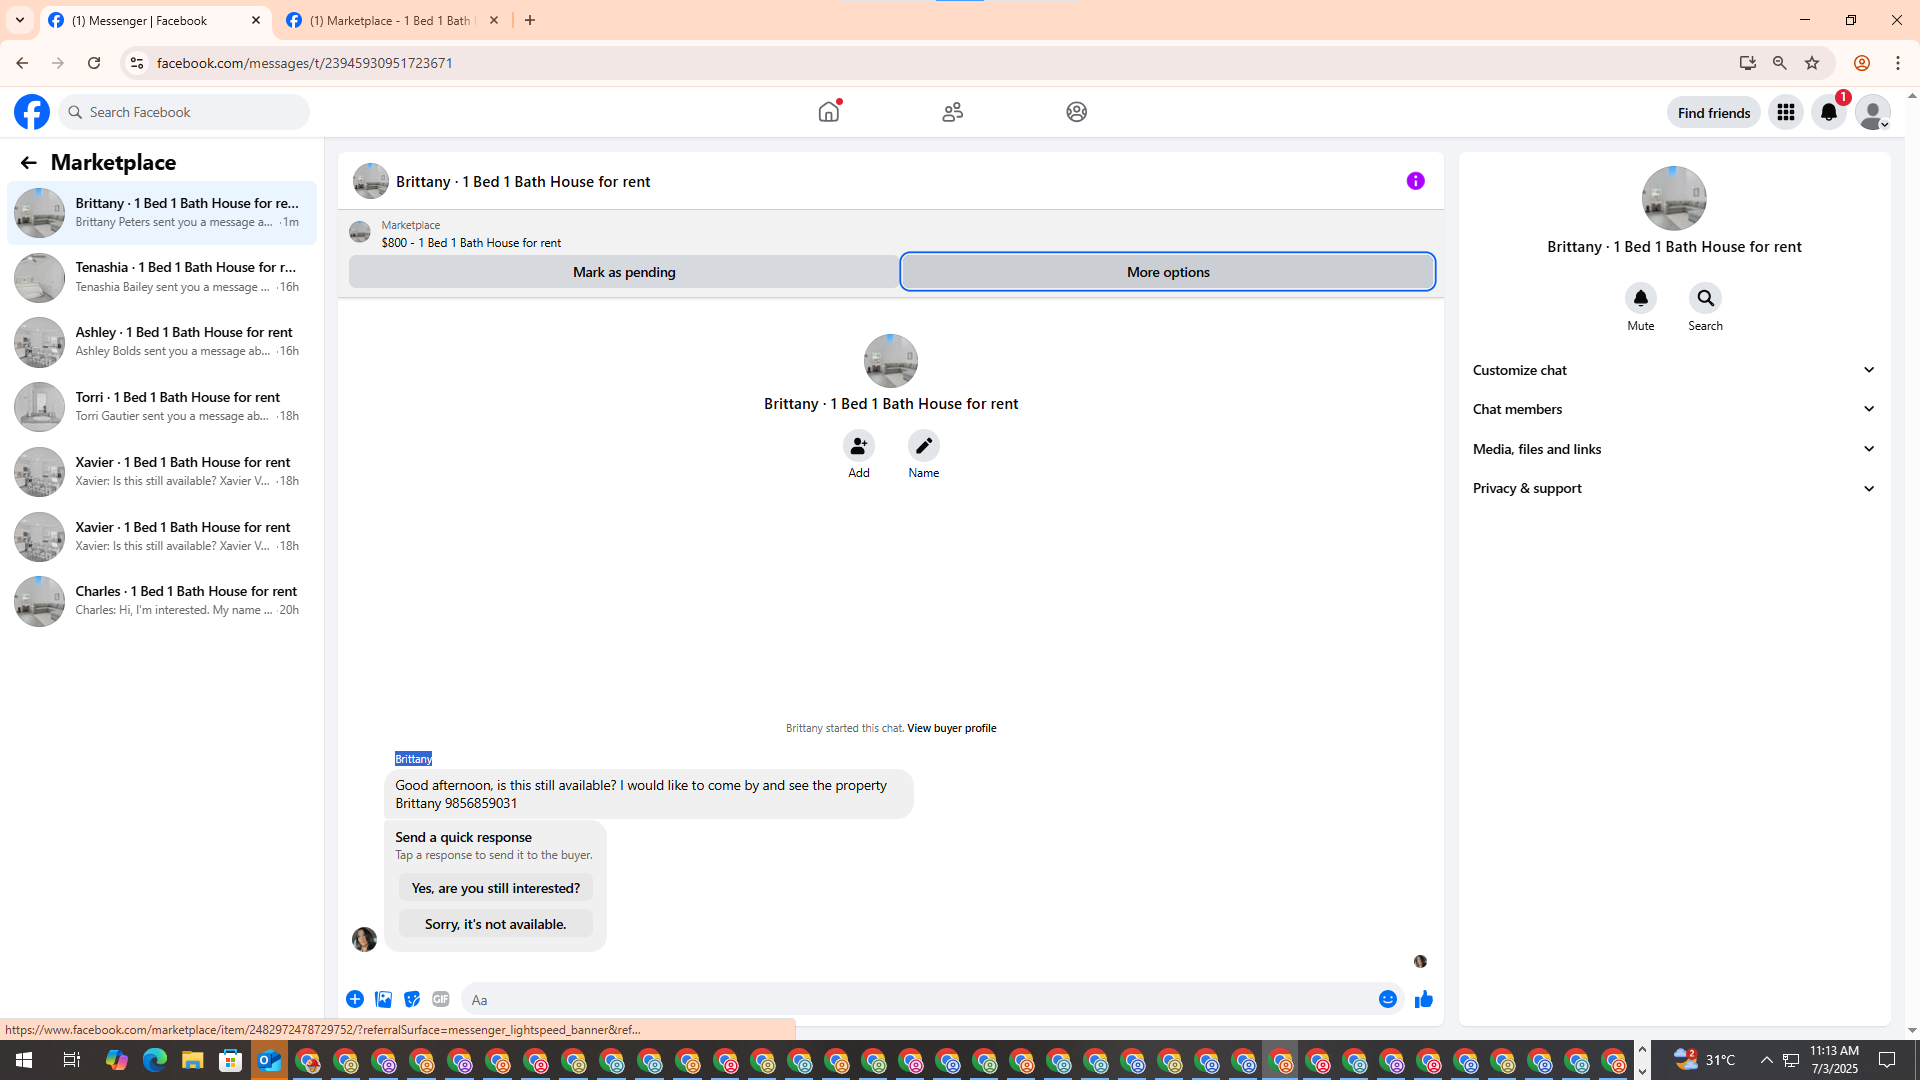Open the Facebook menu grid icon

(1785, 112)
